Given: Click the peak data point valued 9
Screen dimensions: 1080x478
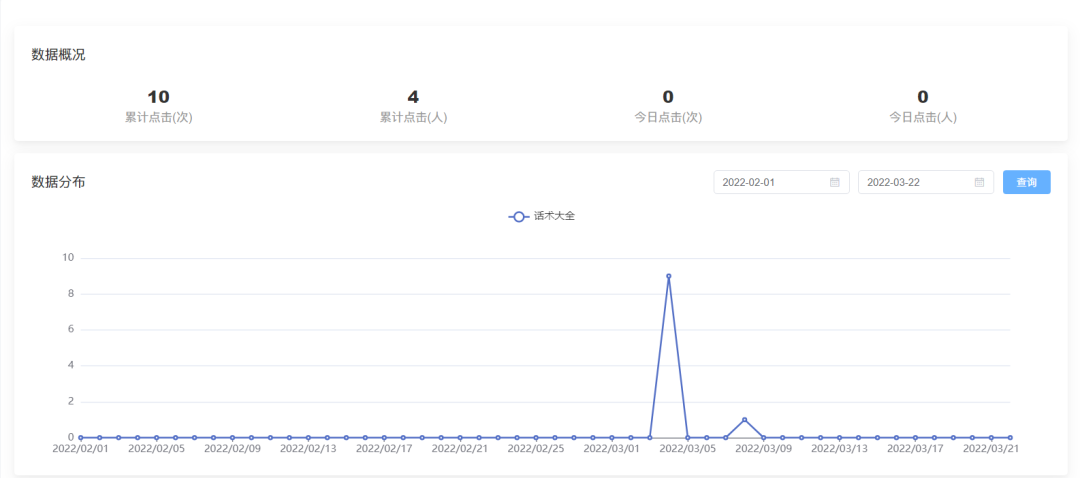Looking at the screenshot, I should pos(668,276).
